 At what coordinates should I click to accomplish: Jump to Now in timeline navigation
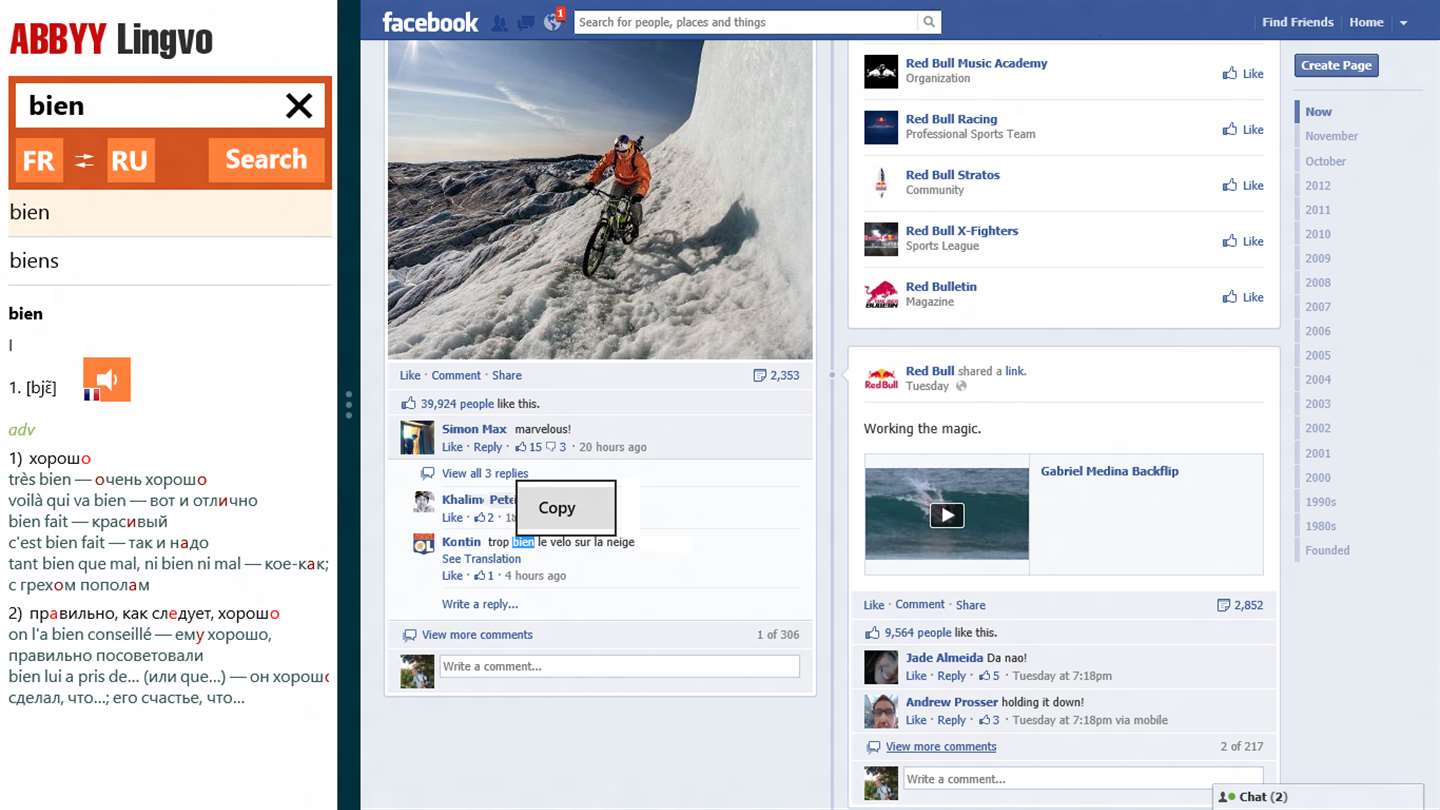coord(1318,112)
